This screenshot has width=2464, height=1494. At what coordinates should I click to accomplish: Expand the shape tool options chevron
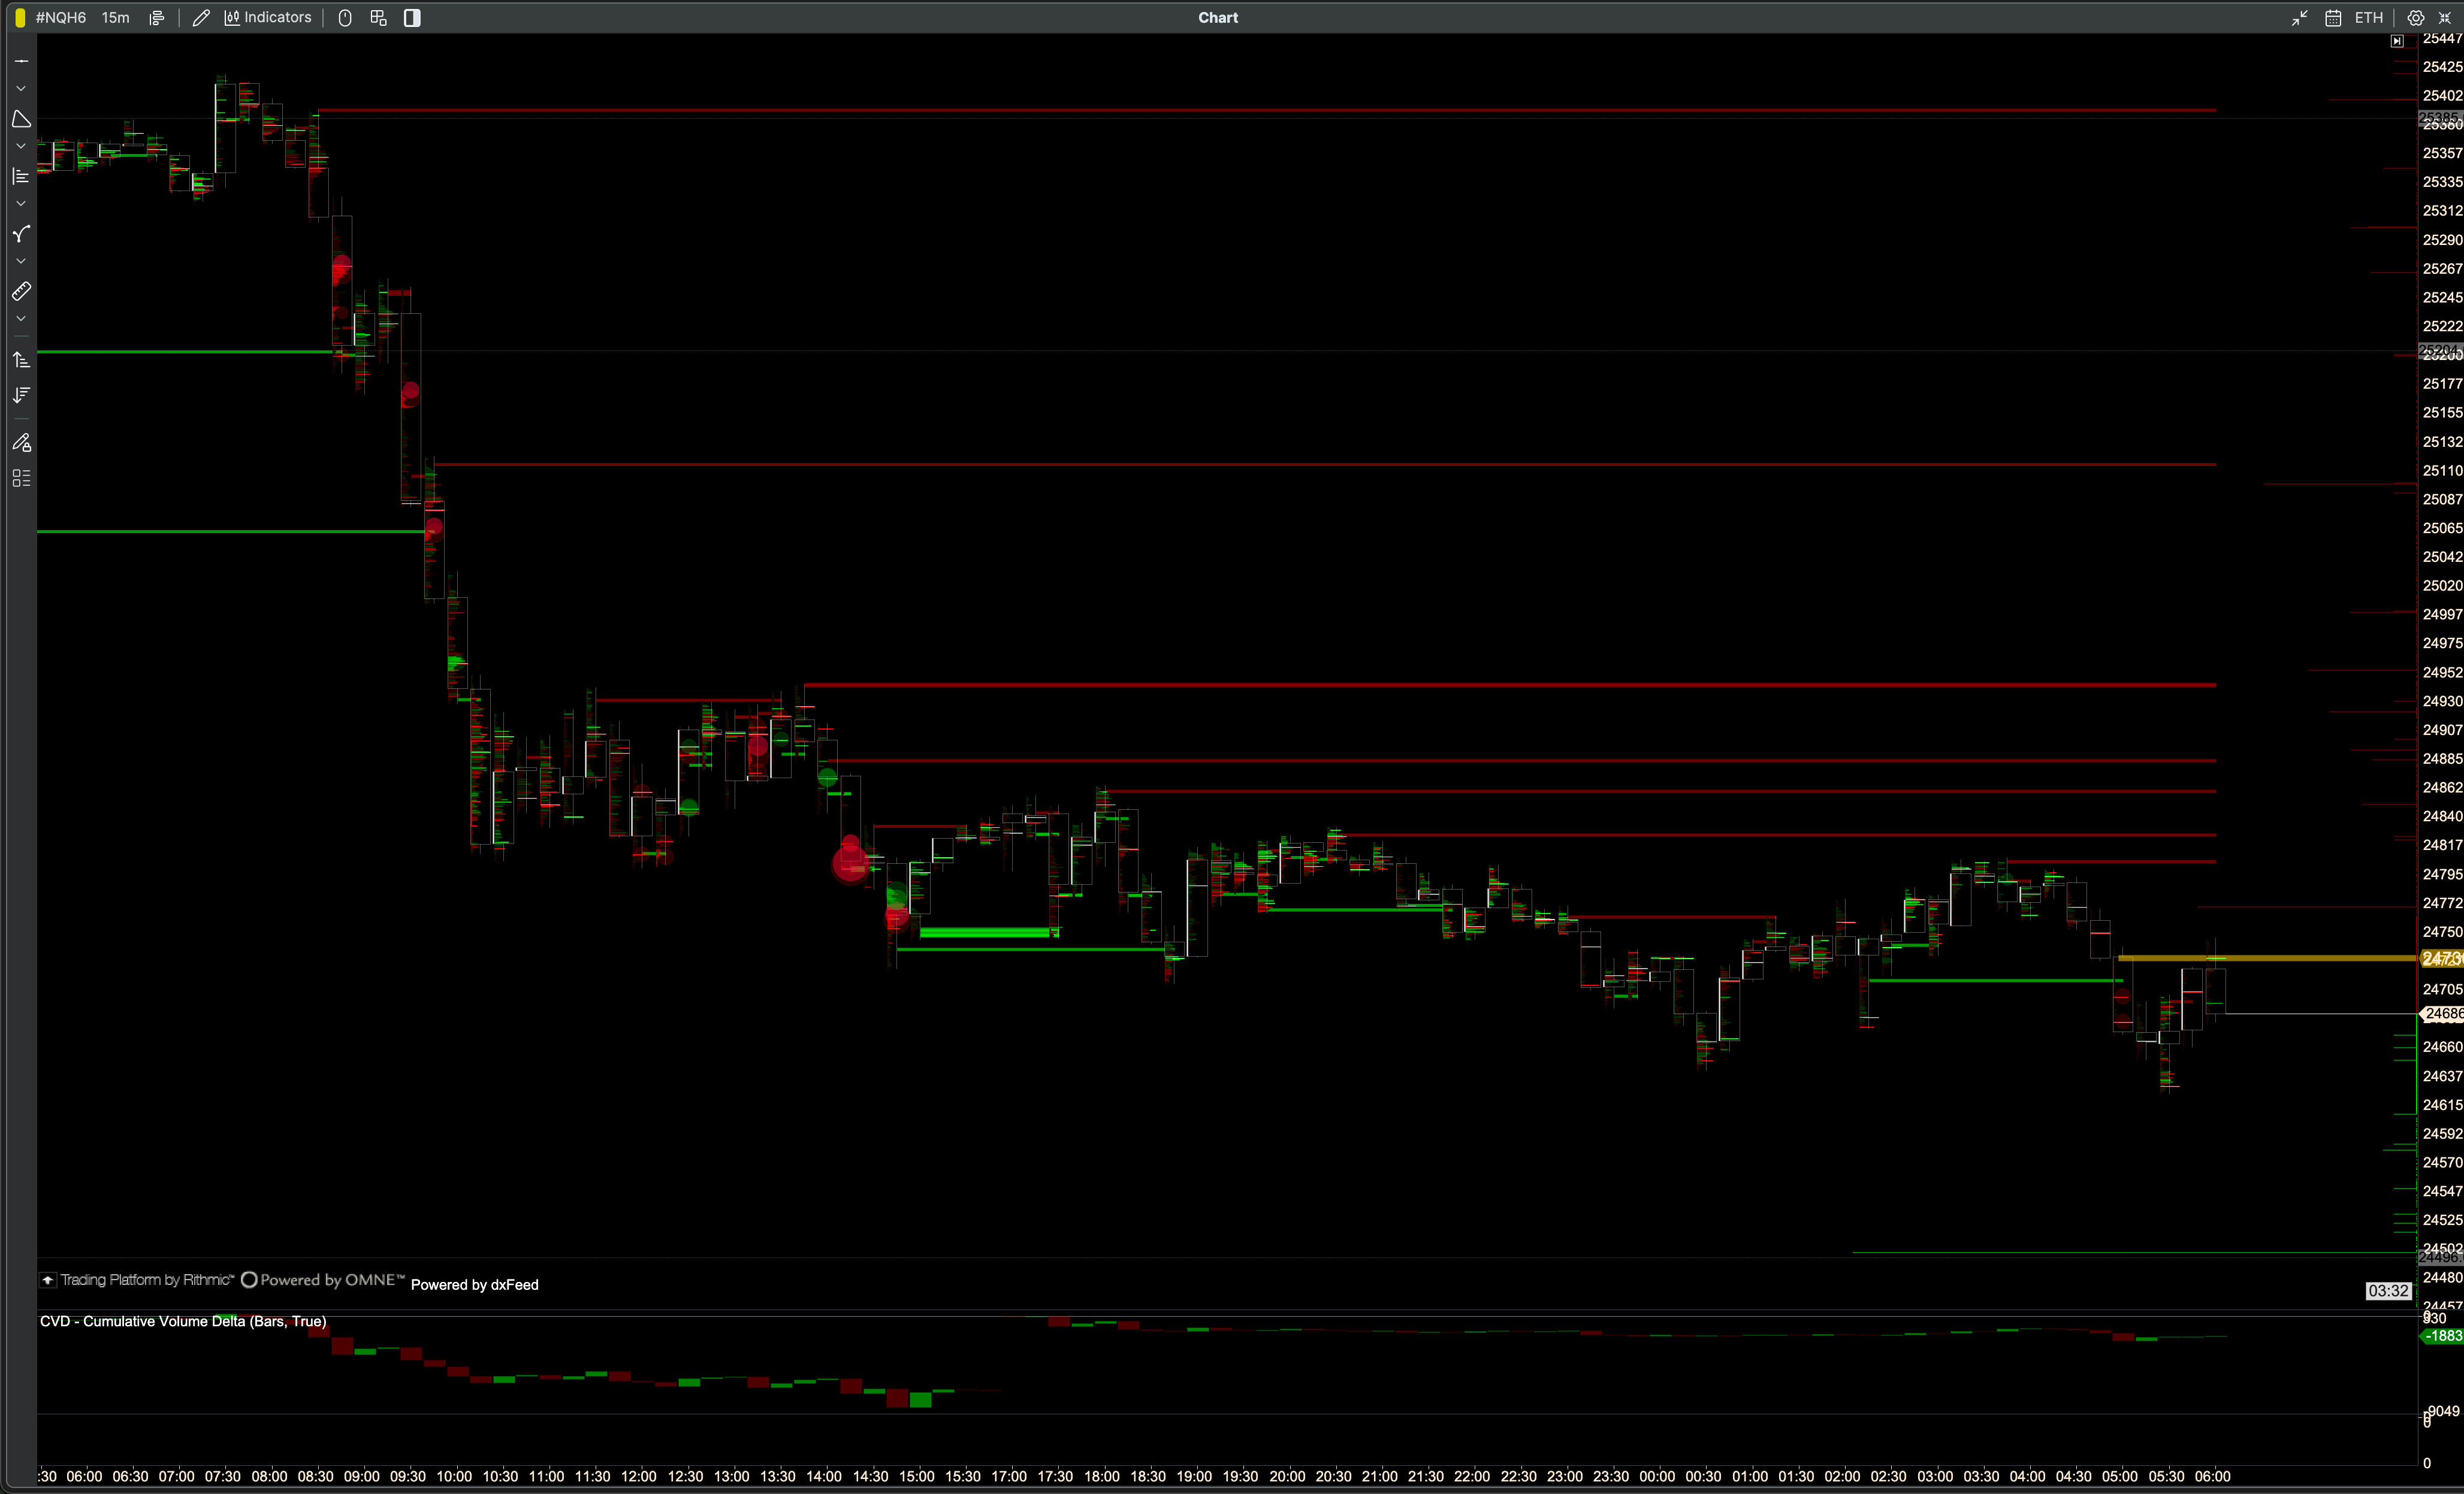(21, 146)
